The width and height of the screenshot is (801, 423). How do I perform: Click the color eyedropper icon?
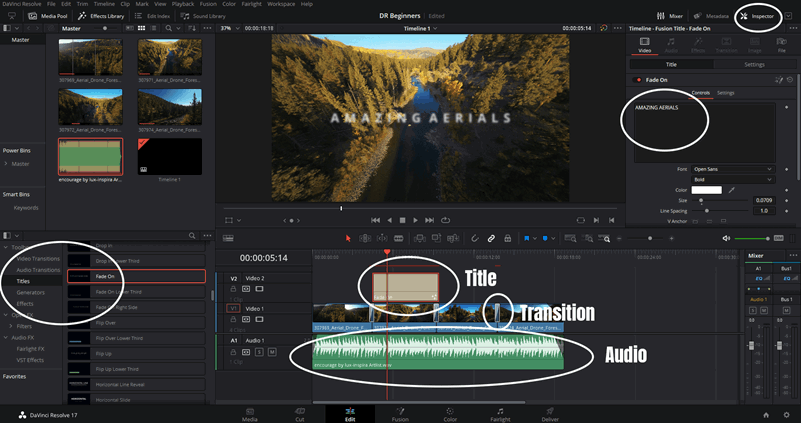pos(731,189)
